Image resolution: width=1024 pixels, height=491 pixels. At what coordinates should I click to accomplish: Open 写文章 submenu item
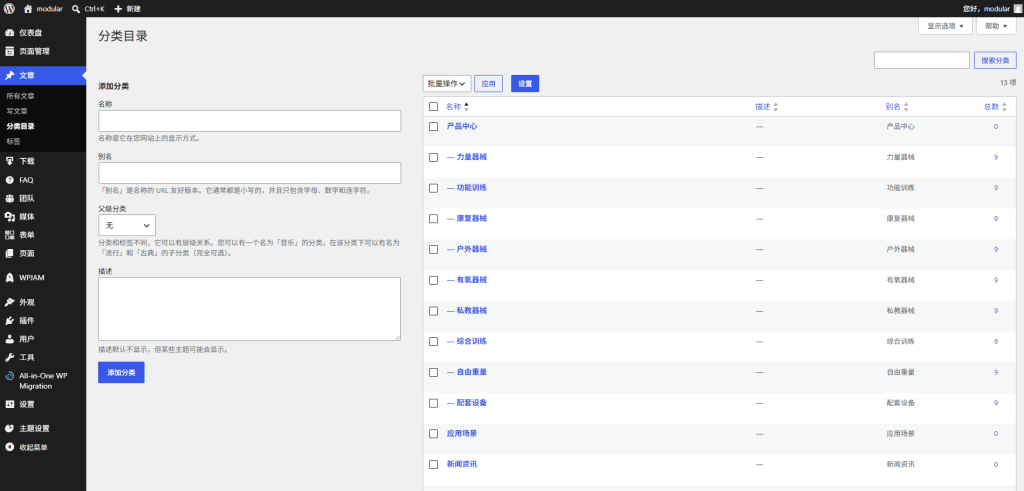click(x=17, y=111)
